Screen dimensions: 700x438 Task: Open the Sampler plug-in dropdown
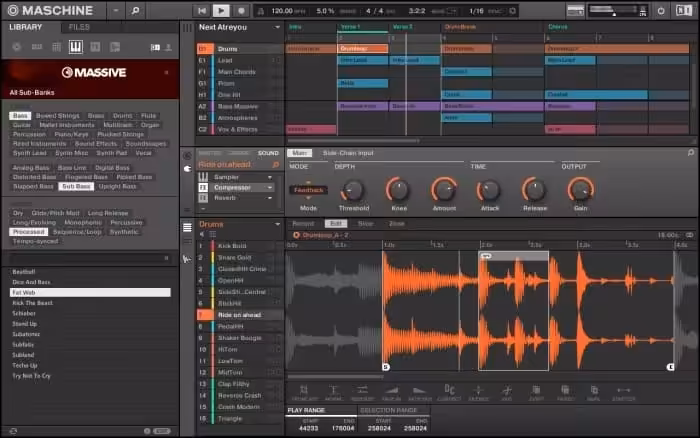point(270,177)
